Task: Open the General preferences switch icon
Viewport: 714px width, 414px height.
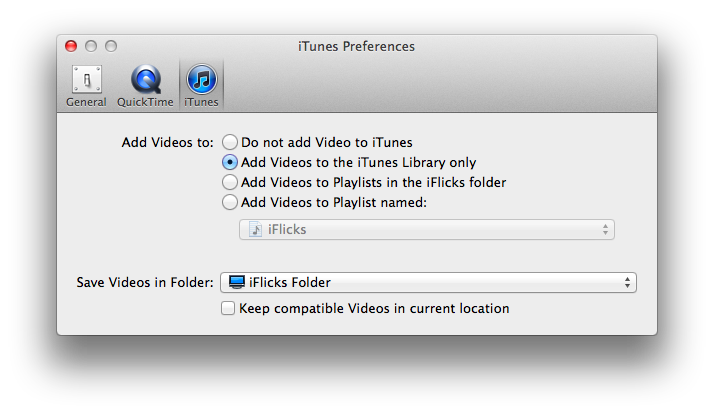Action: click(87, 80)
